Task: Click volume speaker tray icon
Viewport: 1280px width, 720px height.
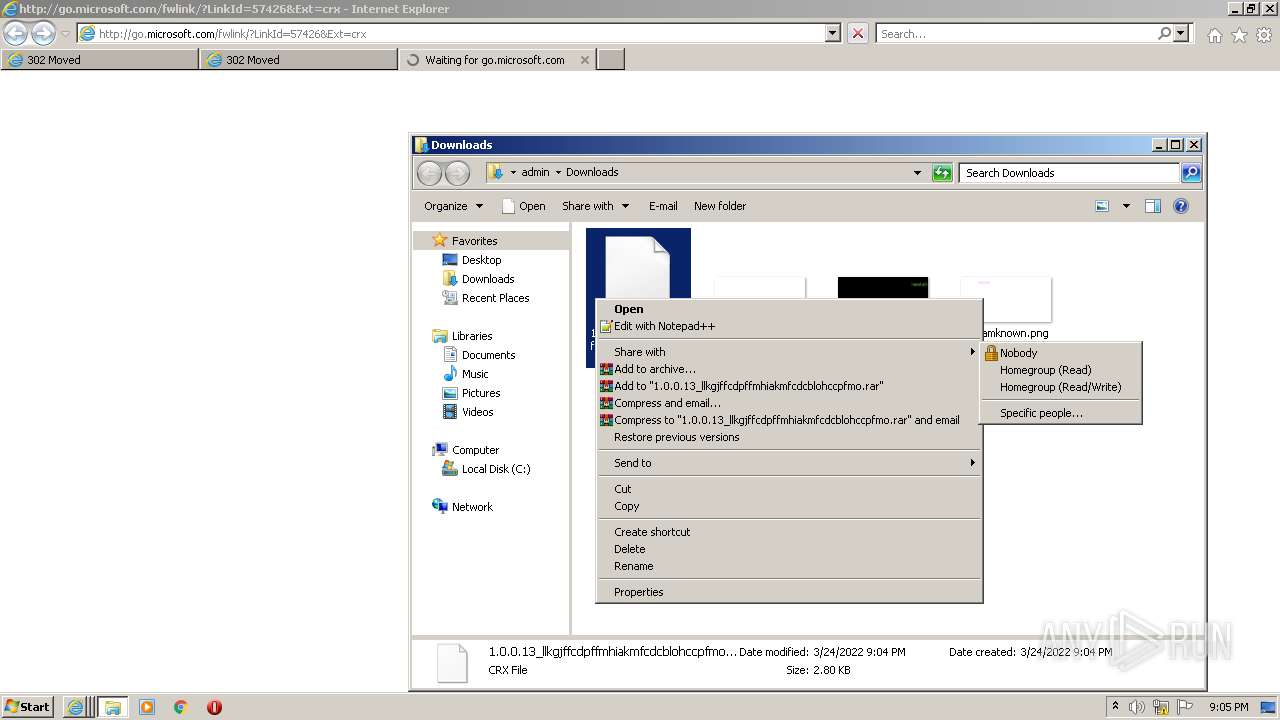Action: (x=1137, y=707)
